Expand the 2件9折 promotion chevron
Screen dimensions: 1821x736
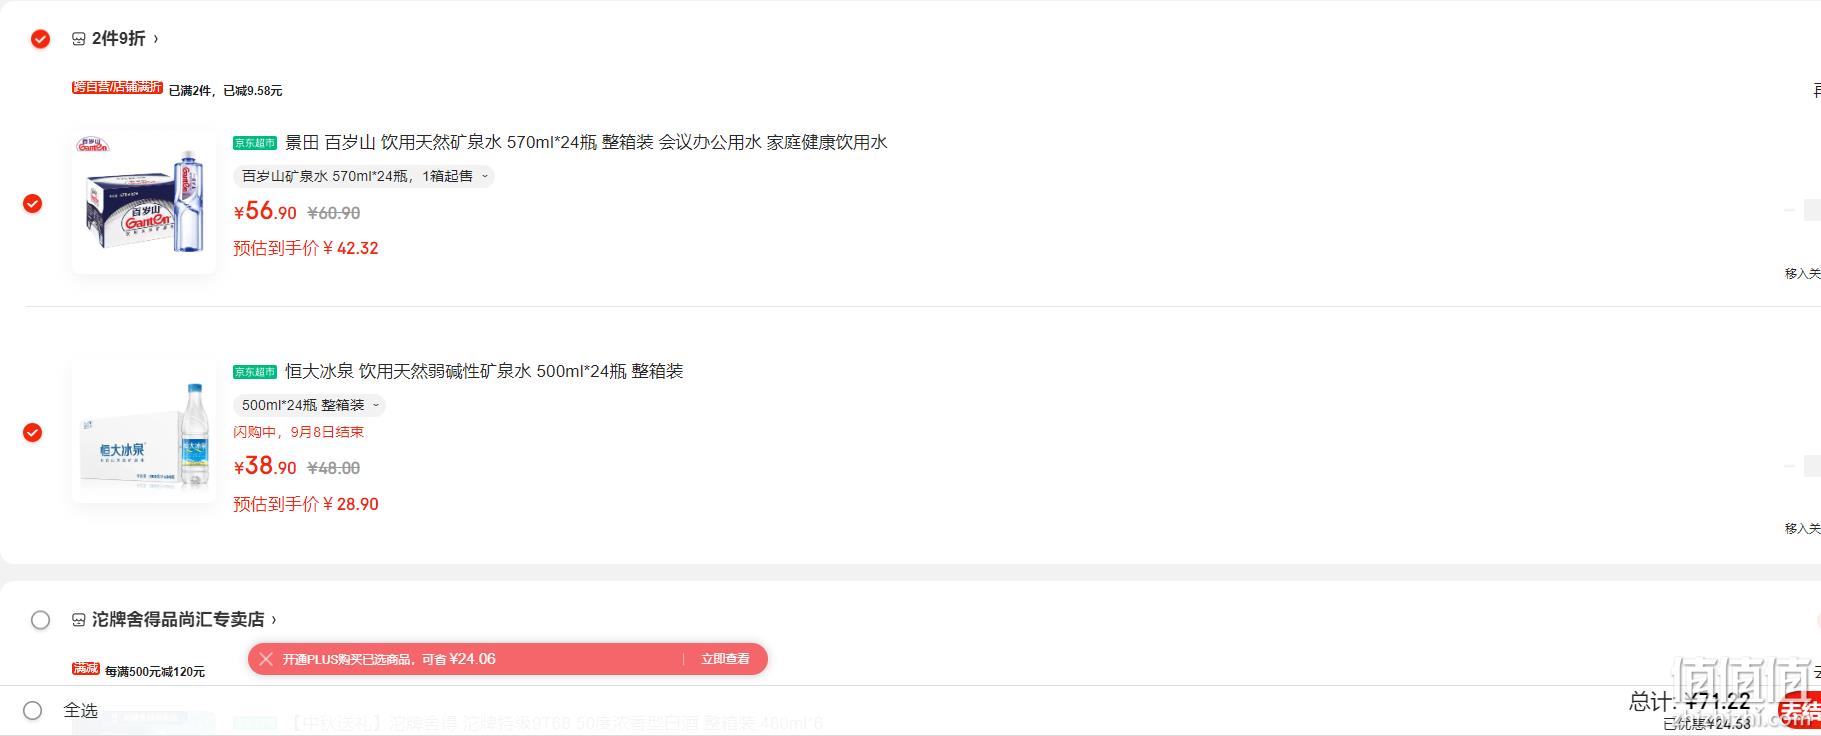click(156, 39)
